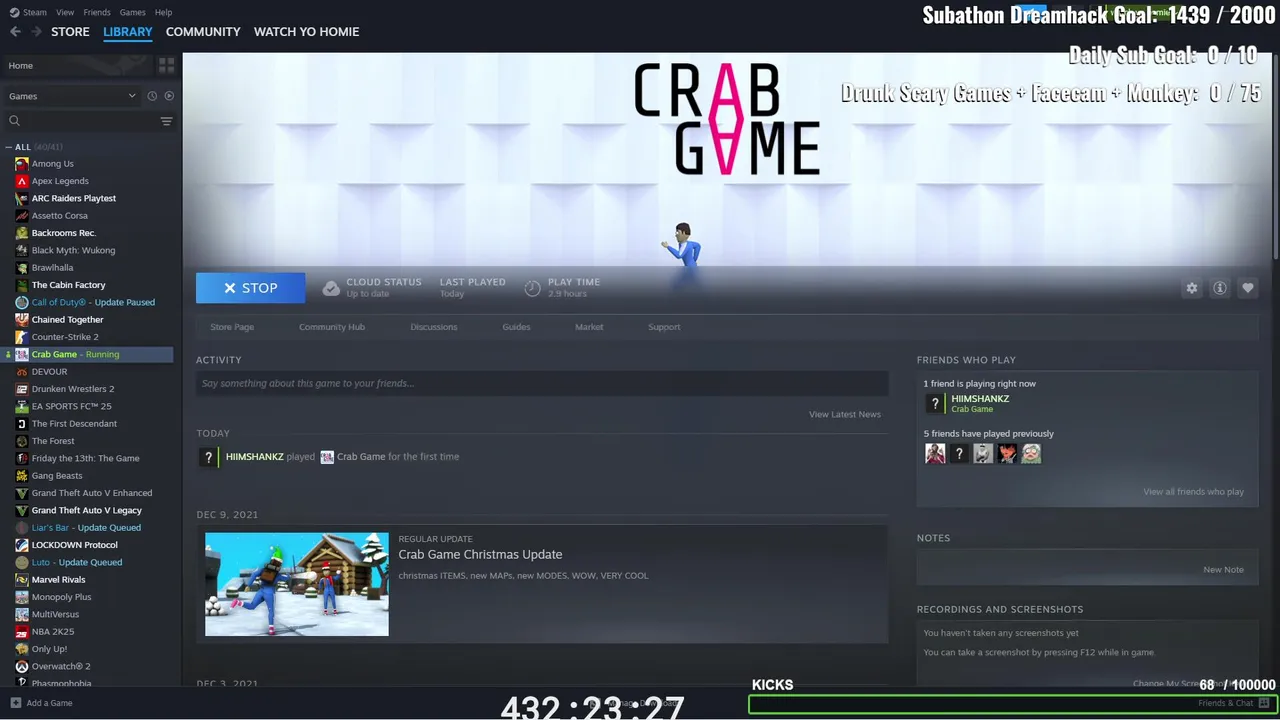This screenshot has width=1280, height=720.
Task: Click the last previously-played friend avatar
Action: pos(1031,454)
